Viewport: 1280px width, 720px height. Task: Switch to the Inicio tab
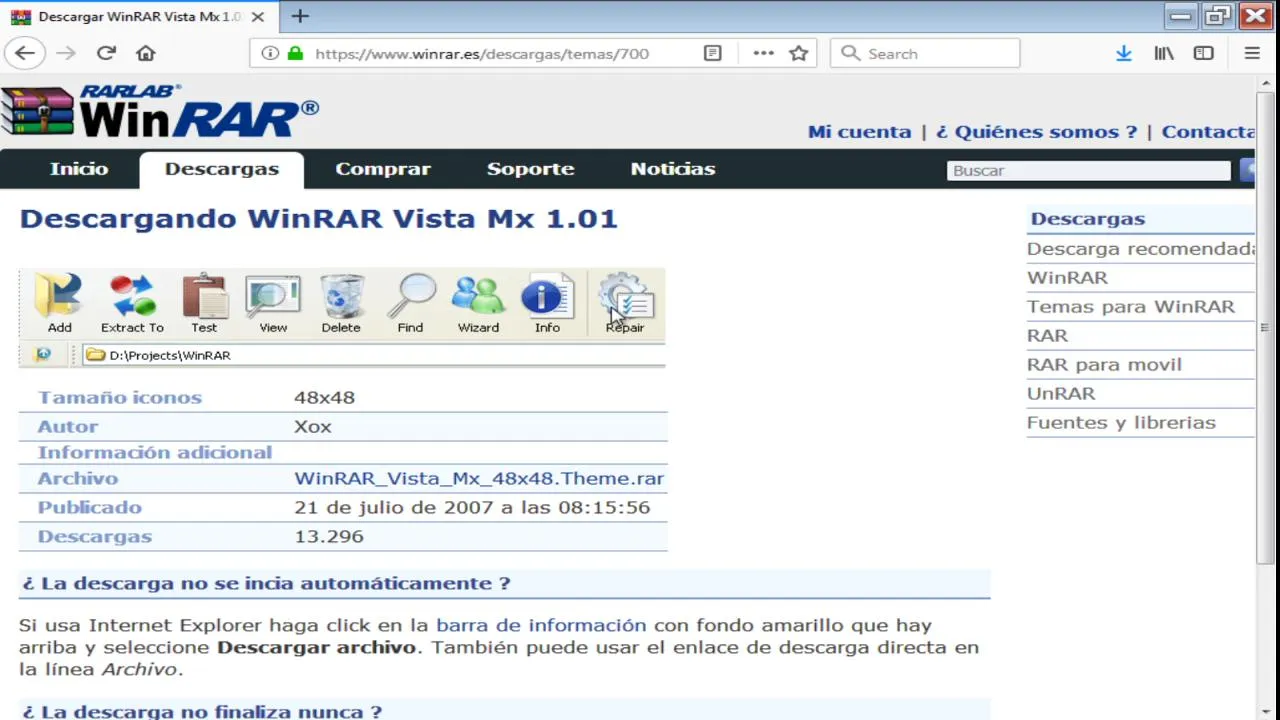tap(79, 169)
